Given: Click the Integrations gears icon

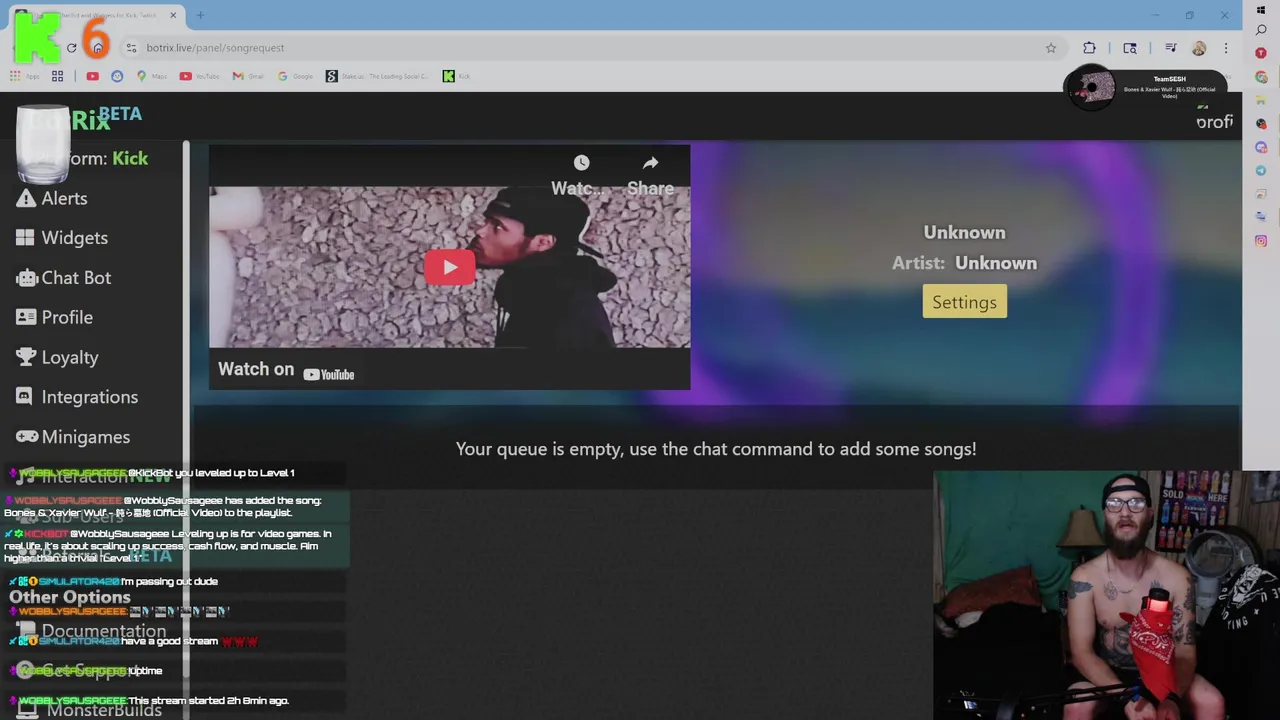Looking at the screenshot, I should click(26, 397).
